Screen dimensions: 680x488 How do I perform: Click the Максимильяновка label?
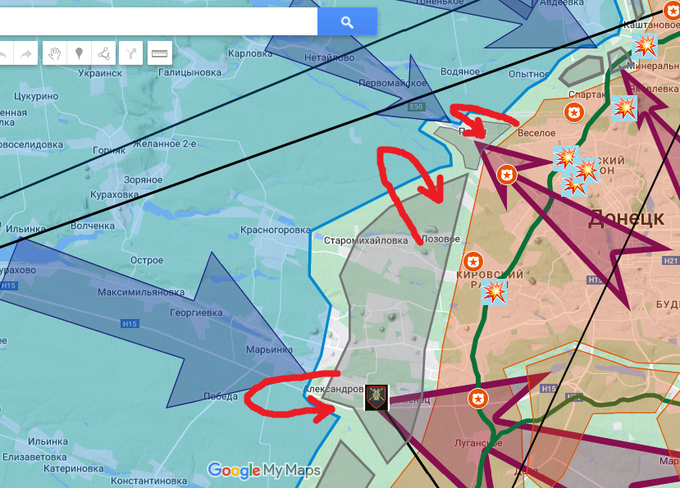click(141, 292)
